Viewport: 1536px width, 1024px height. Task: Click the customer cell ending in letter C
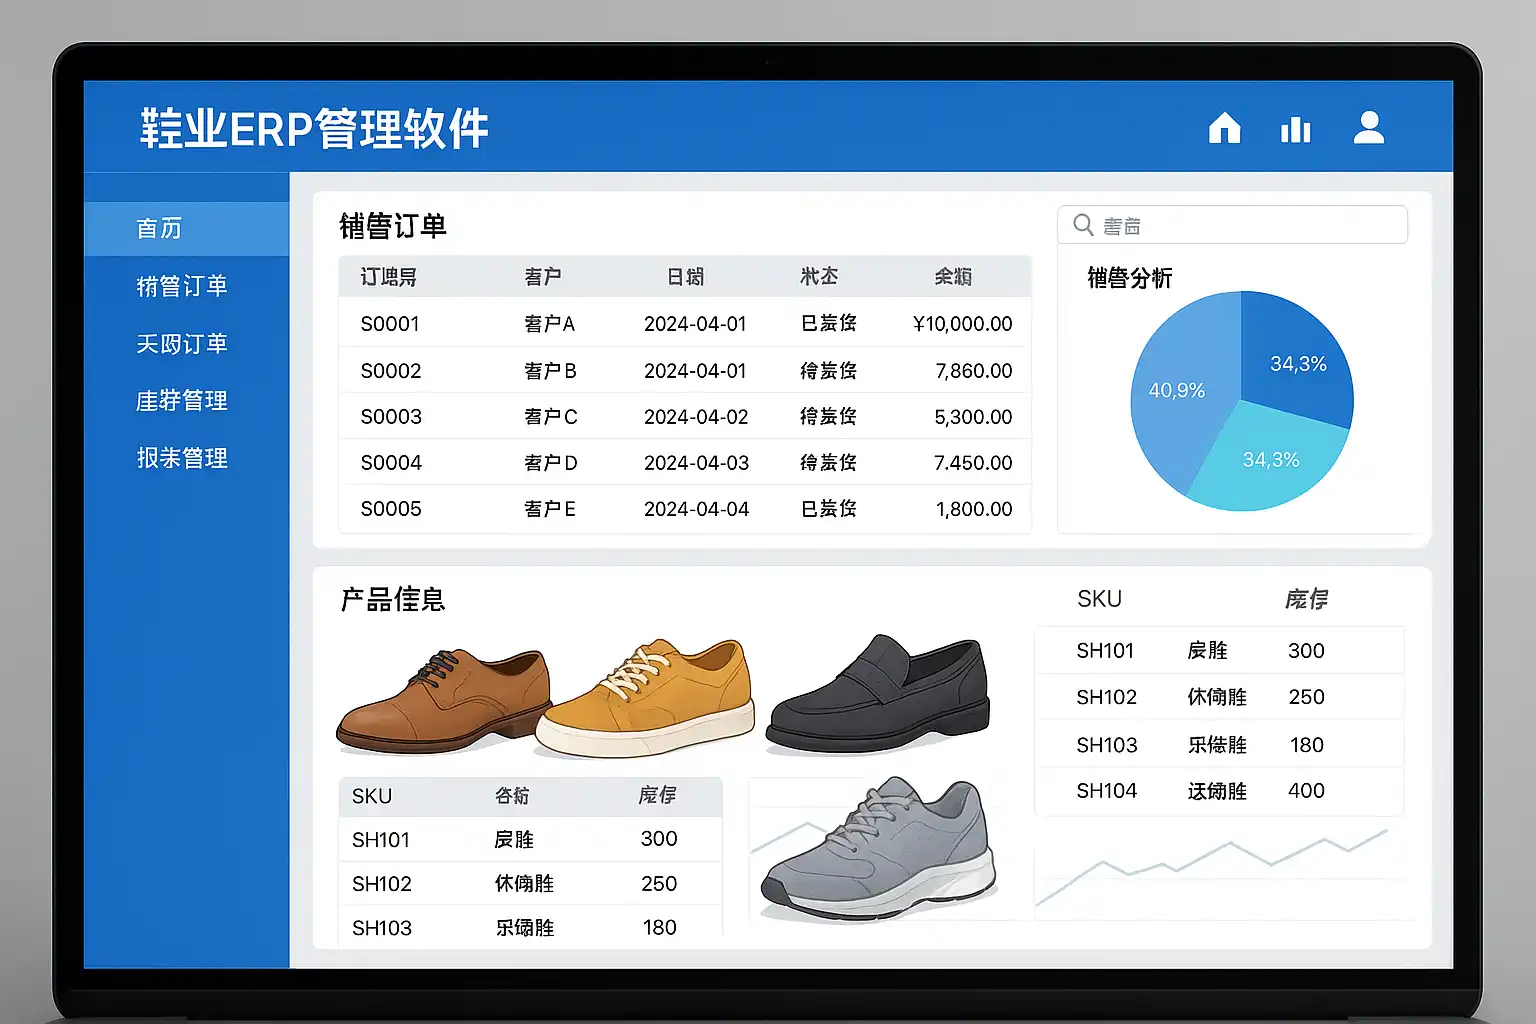pyautogui.click(x=551, y=417)
